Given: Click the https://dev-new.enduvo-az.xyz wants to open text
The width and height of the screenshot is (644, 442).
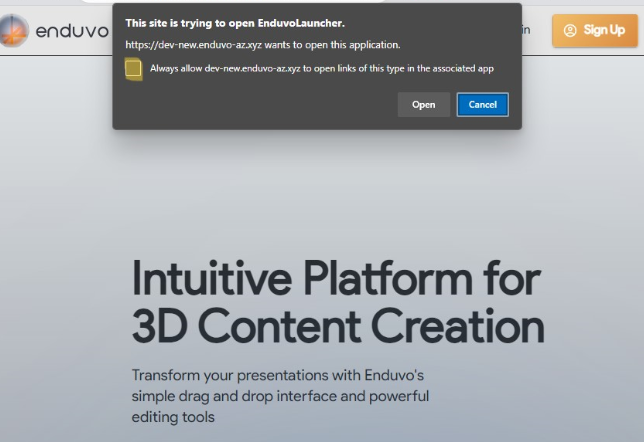Looking at the screenshot, I should [x=263, y=45].
